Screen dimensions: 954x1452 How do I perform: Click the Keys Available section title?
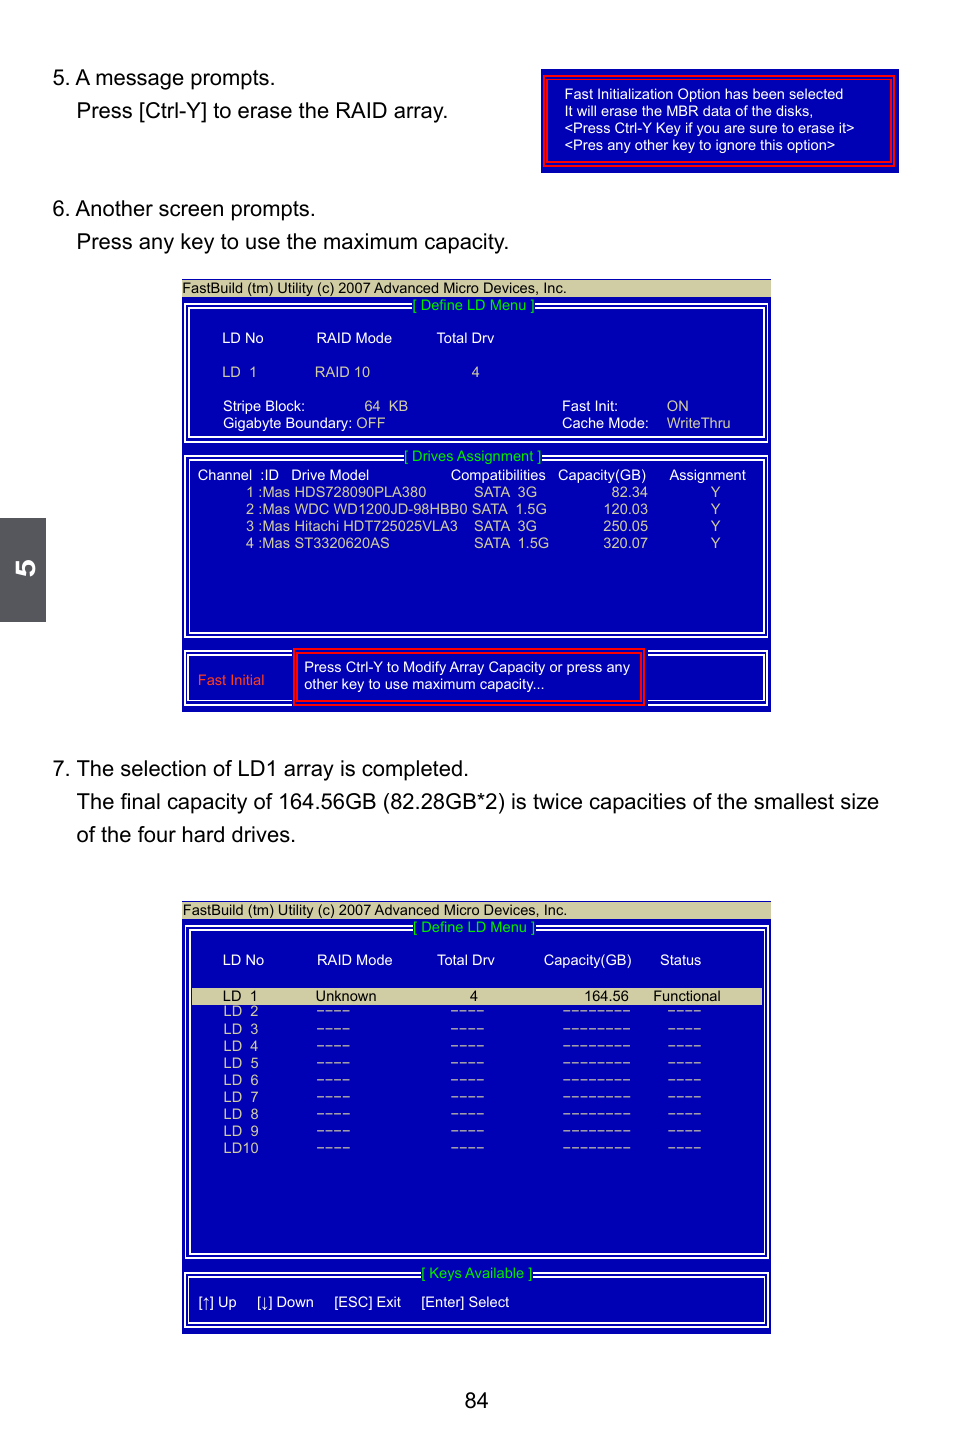pos(477,1273)
